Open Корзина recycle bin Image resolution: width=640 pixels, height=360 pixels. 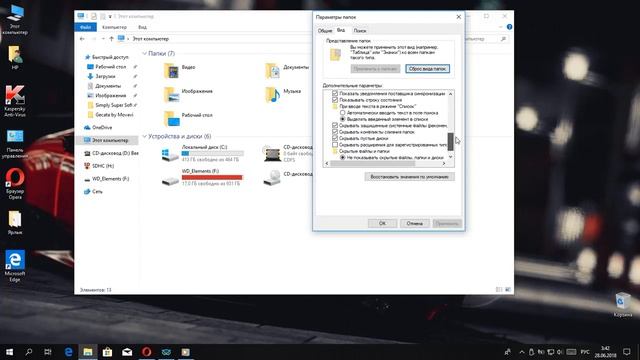(x=622, y=304)
